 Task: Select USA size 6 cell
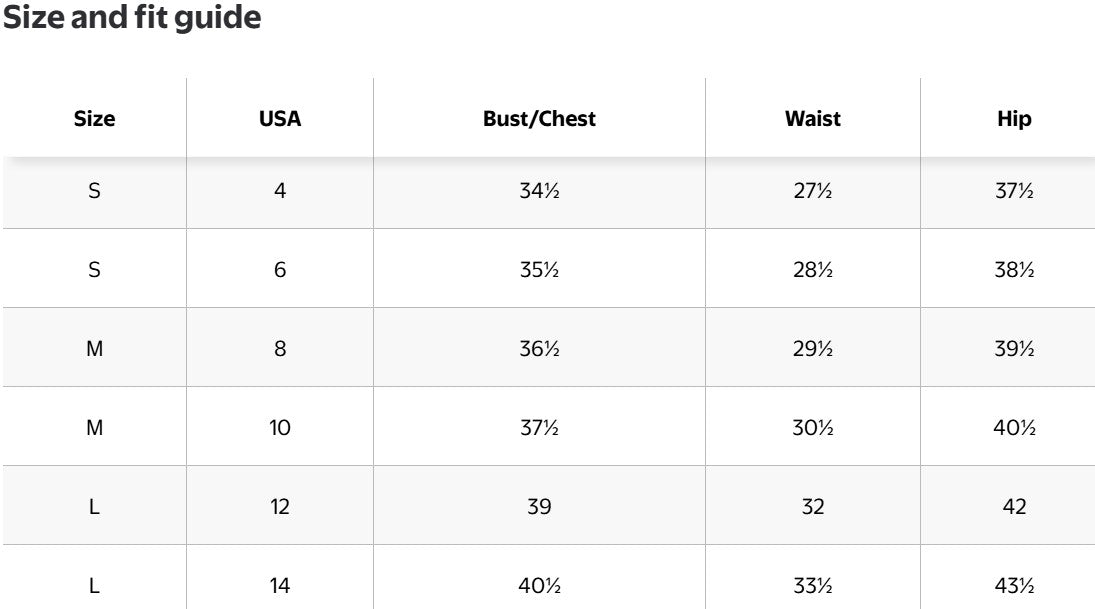click(280, 270)
